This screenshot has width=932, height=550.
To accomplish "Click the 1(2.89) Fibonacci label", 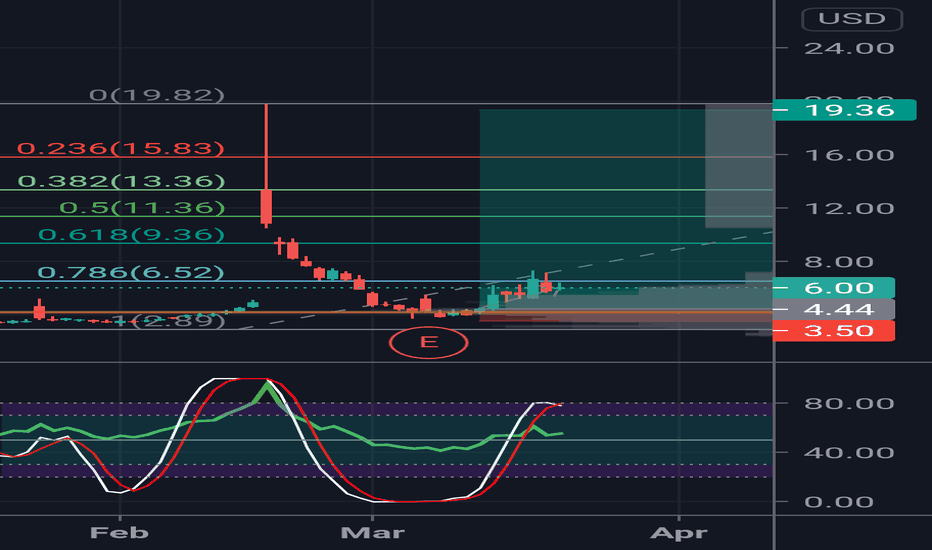I will (x=169, y=322).
